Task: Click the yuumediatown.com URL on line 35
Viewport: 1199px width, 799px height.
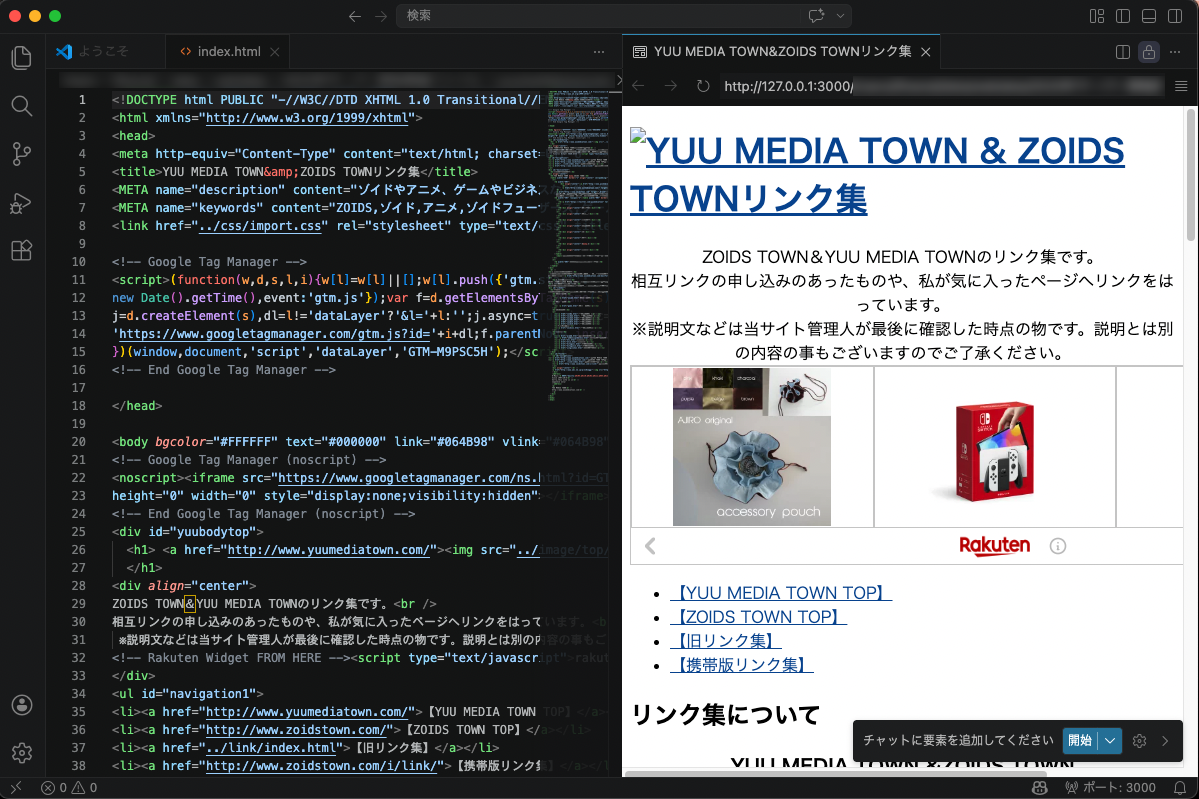Action: (x=307, y=712)
